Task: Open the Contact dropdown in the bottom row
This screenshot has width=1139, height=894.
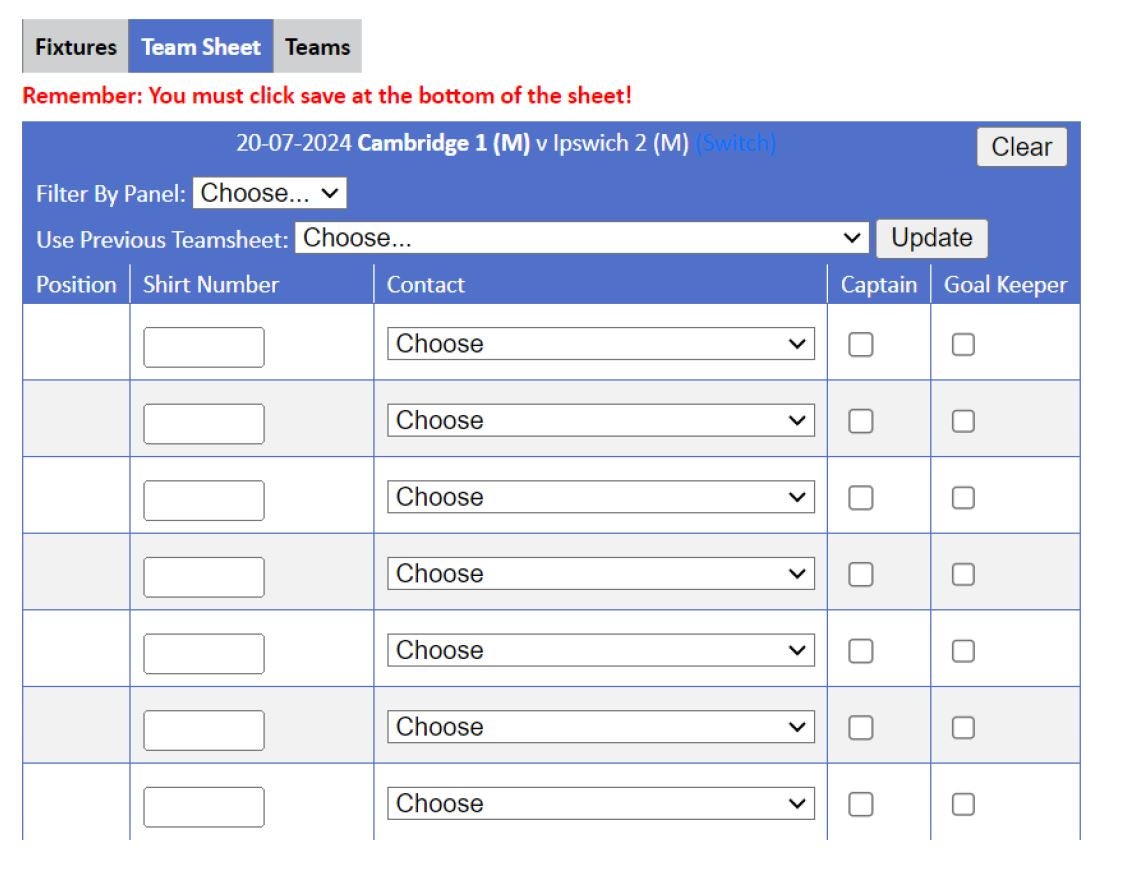Action: click(600, 803)
